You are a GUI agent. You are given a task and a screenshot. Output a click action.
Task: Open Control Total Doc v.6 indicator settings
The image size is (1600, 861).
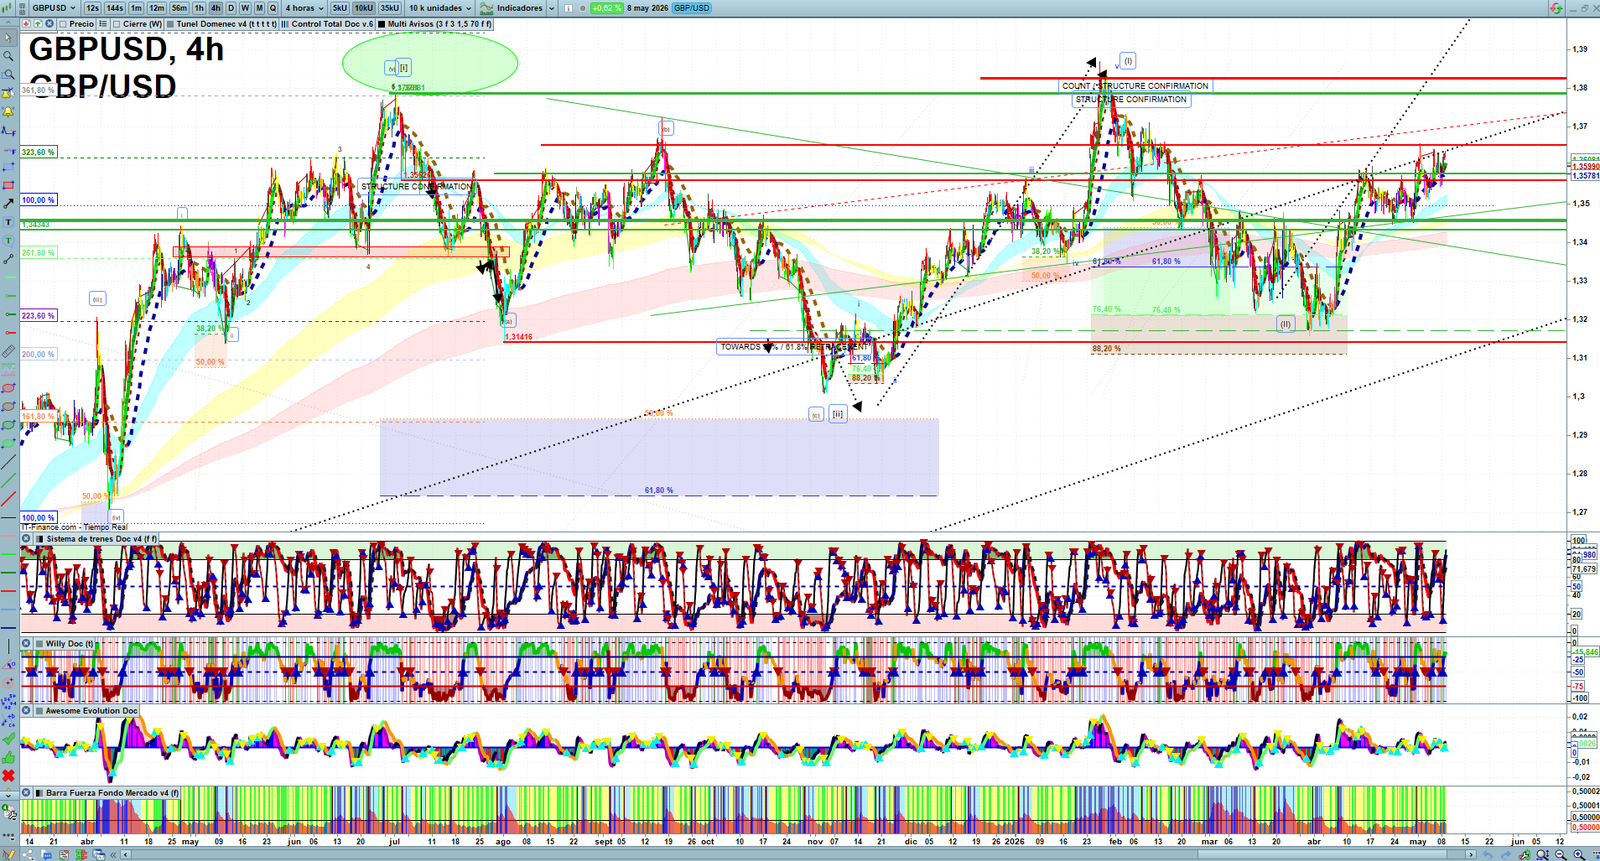point(330,24)
